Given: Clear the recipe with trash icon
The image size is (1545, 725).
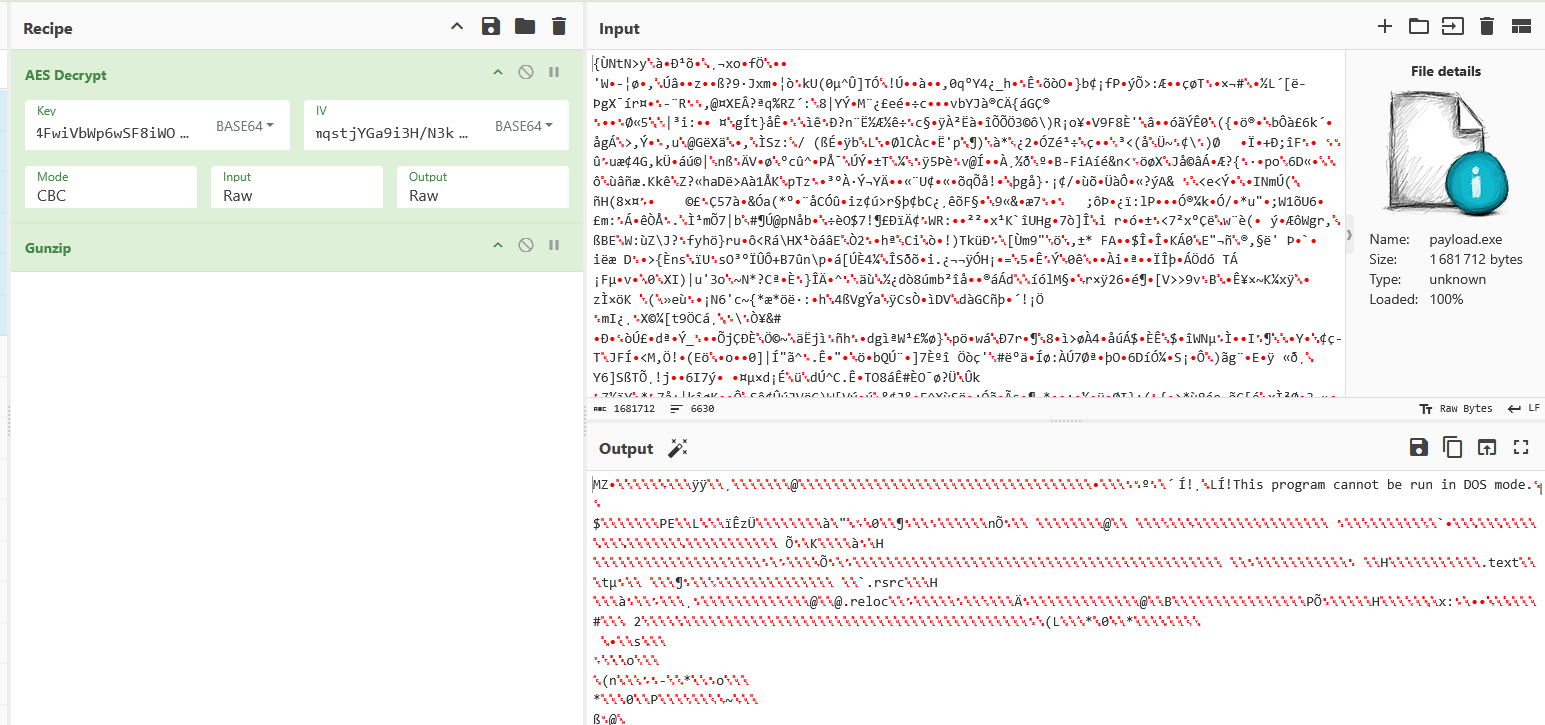Looking at the screenshot, I should click(559, 27).
